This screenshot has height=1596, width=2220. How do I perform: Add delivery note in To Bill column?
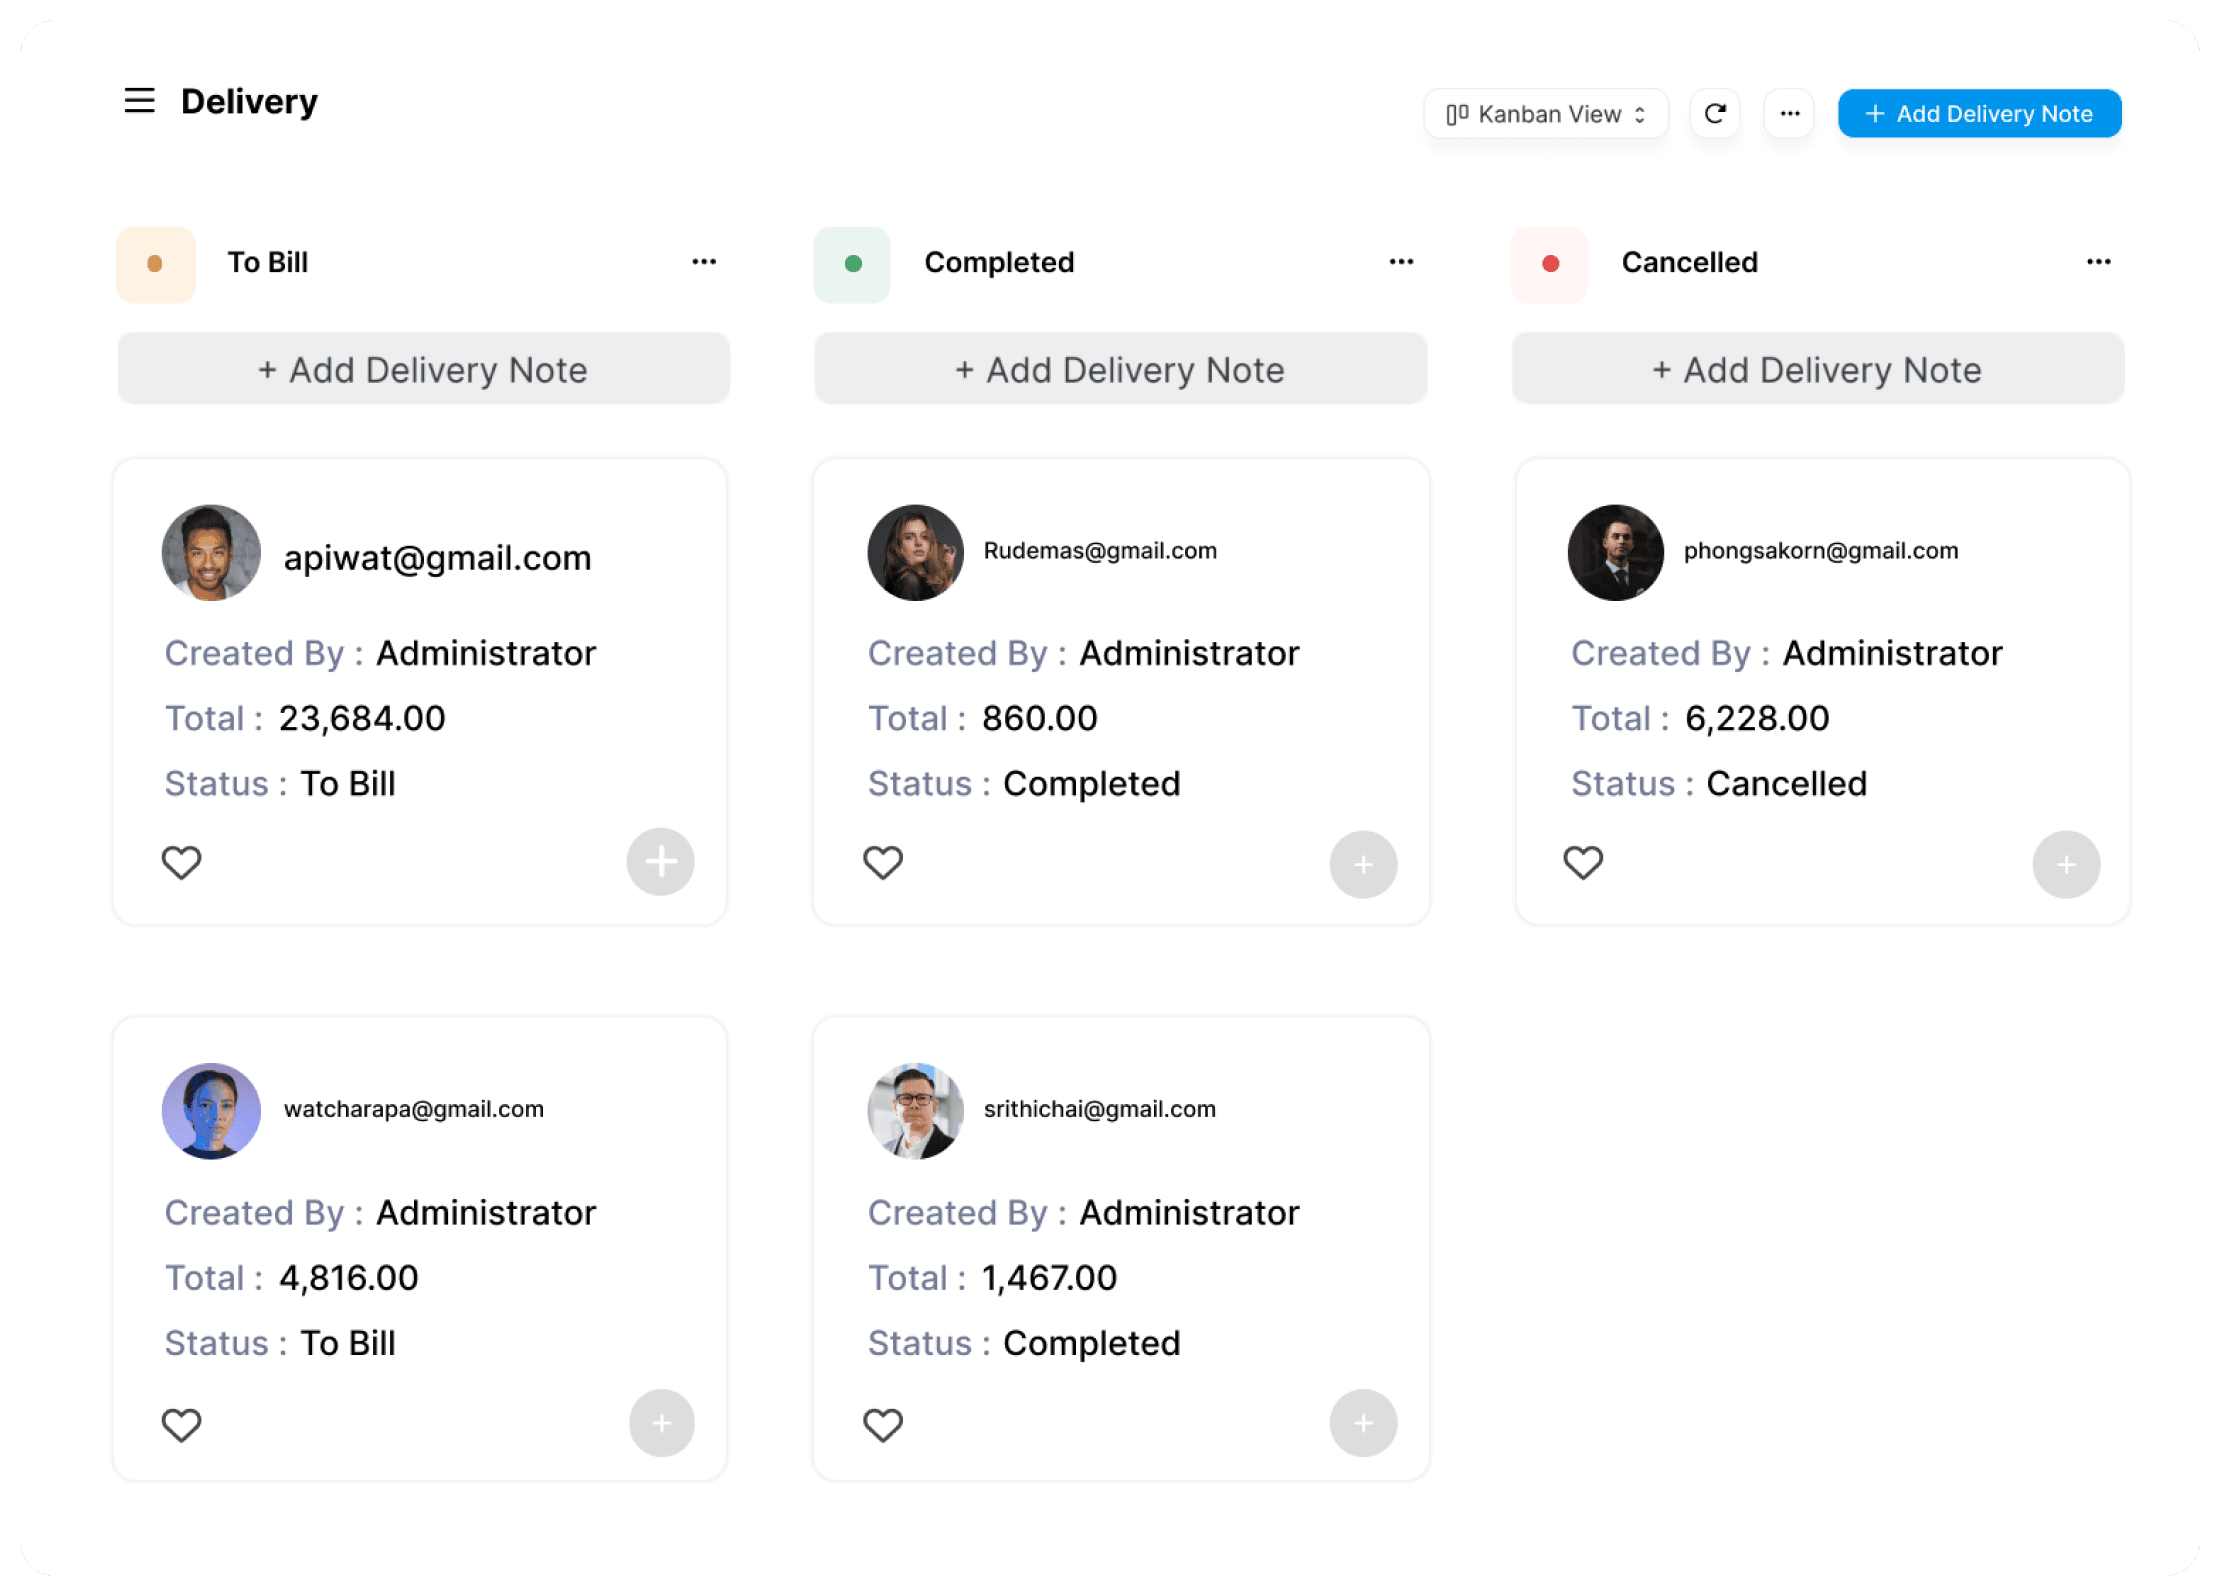pos(423,370)
